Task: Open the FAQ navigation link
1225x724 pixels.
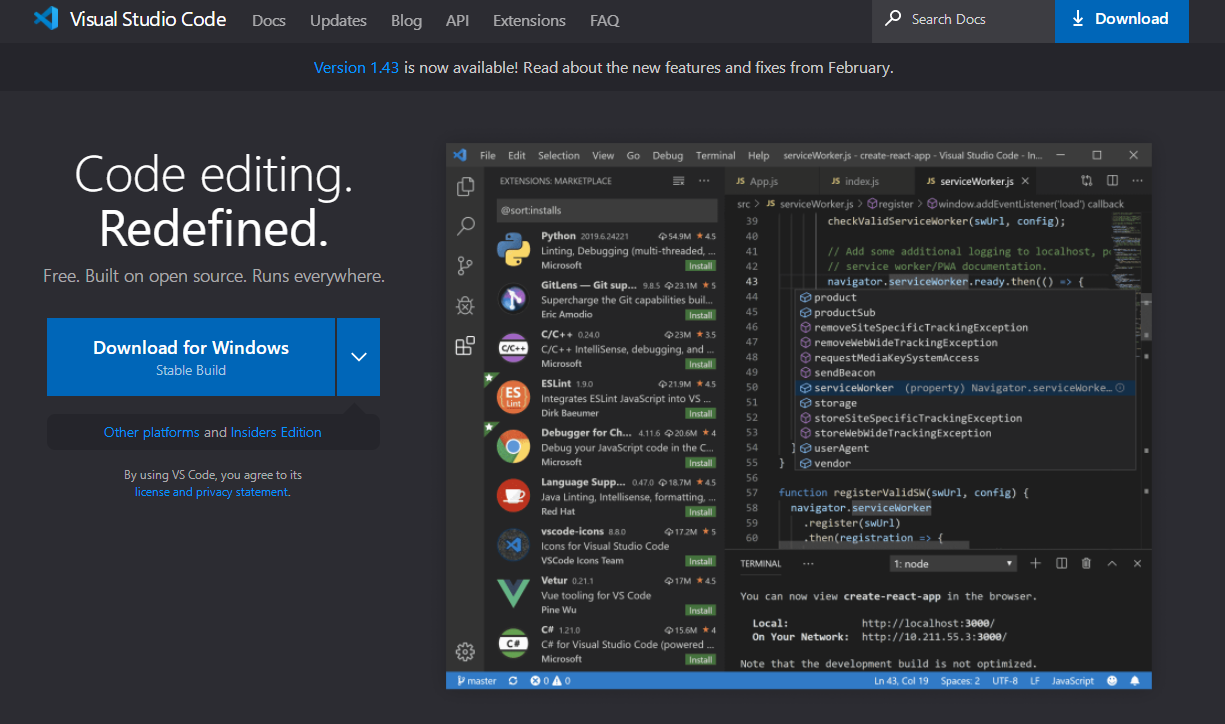Action: (604, 20)
